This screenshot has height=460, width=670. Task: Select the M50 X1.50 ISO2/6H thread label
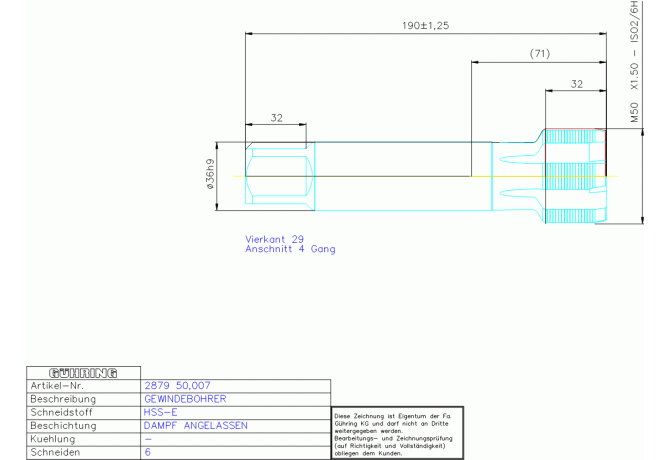(x=633, y=62)
